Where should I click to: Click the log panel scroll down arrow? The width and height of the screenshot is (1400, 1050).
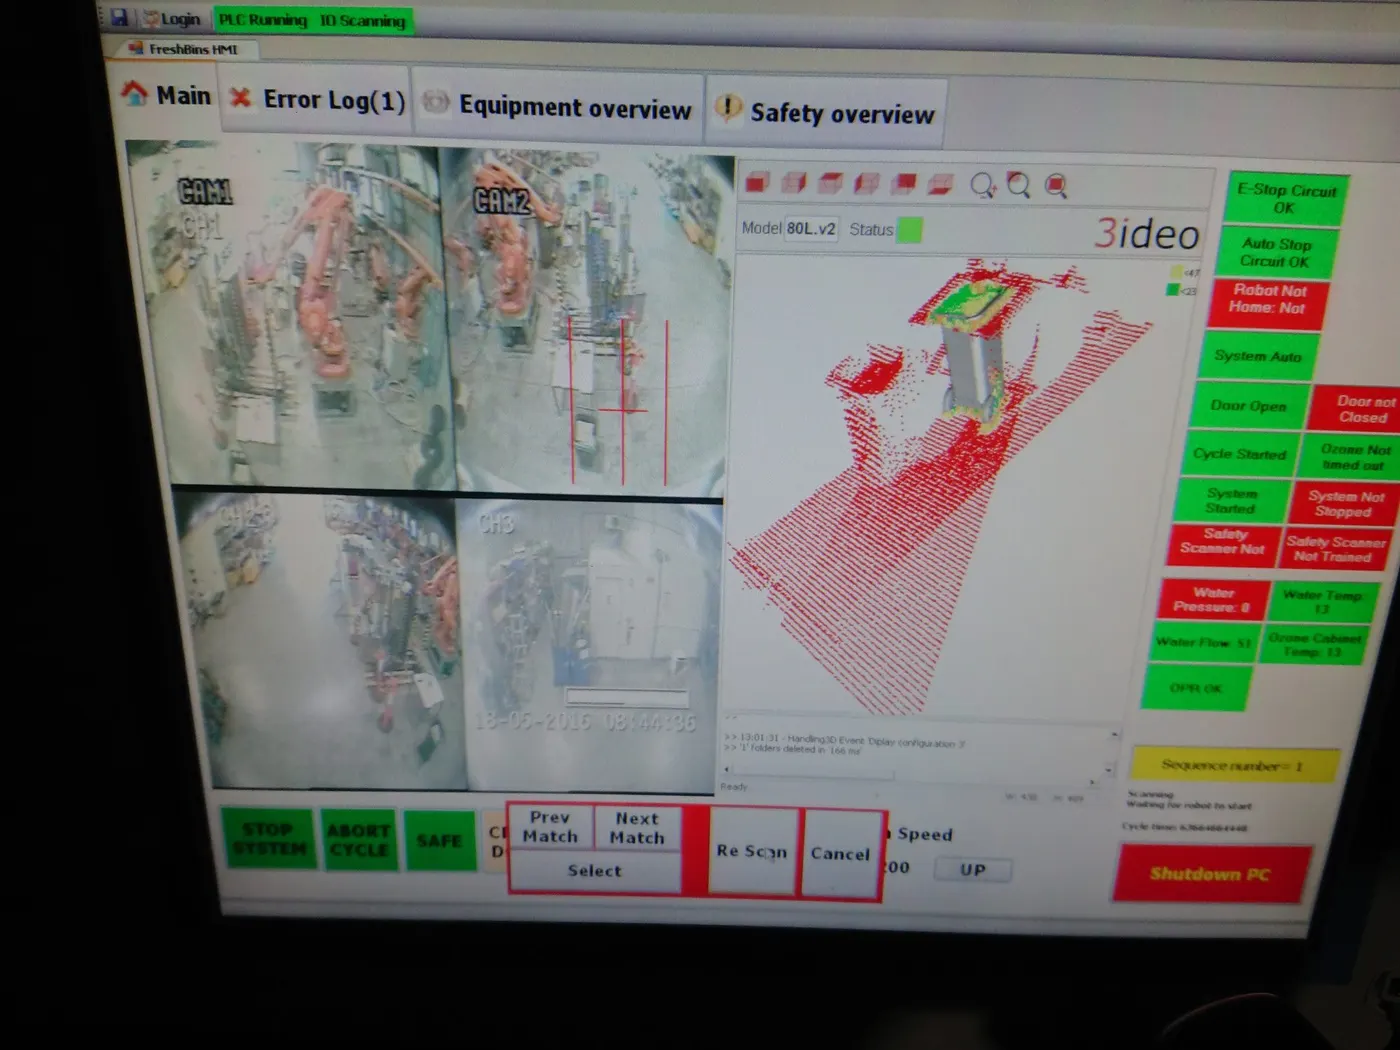(x=1108, y=770)
